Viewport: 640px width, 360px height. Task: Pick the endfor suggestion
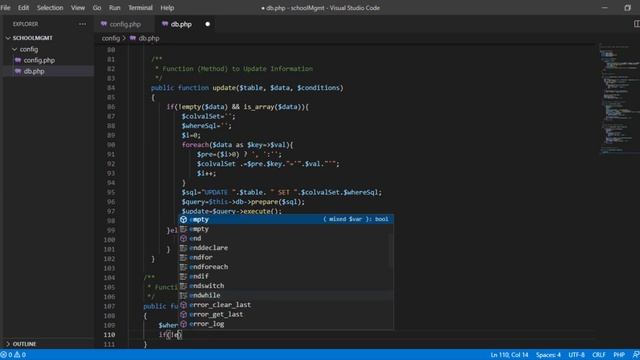point(286,257)
